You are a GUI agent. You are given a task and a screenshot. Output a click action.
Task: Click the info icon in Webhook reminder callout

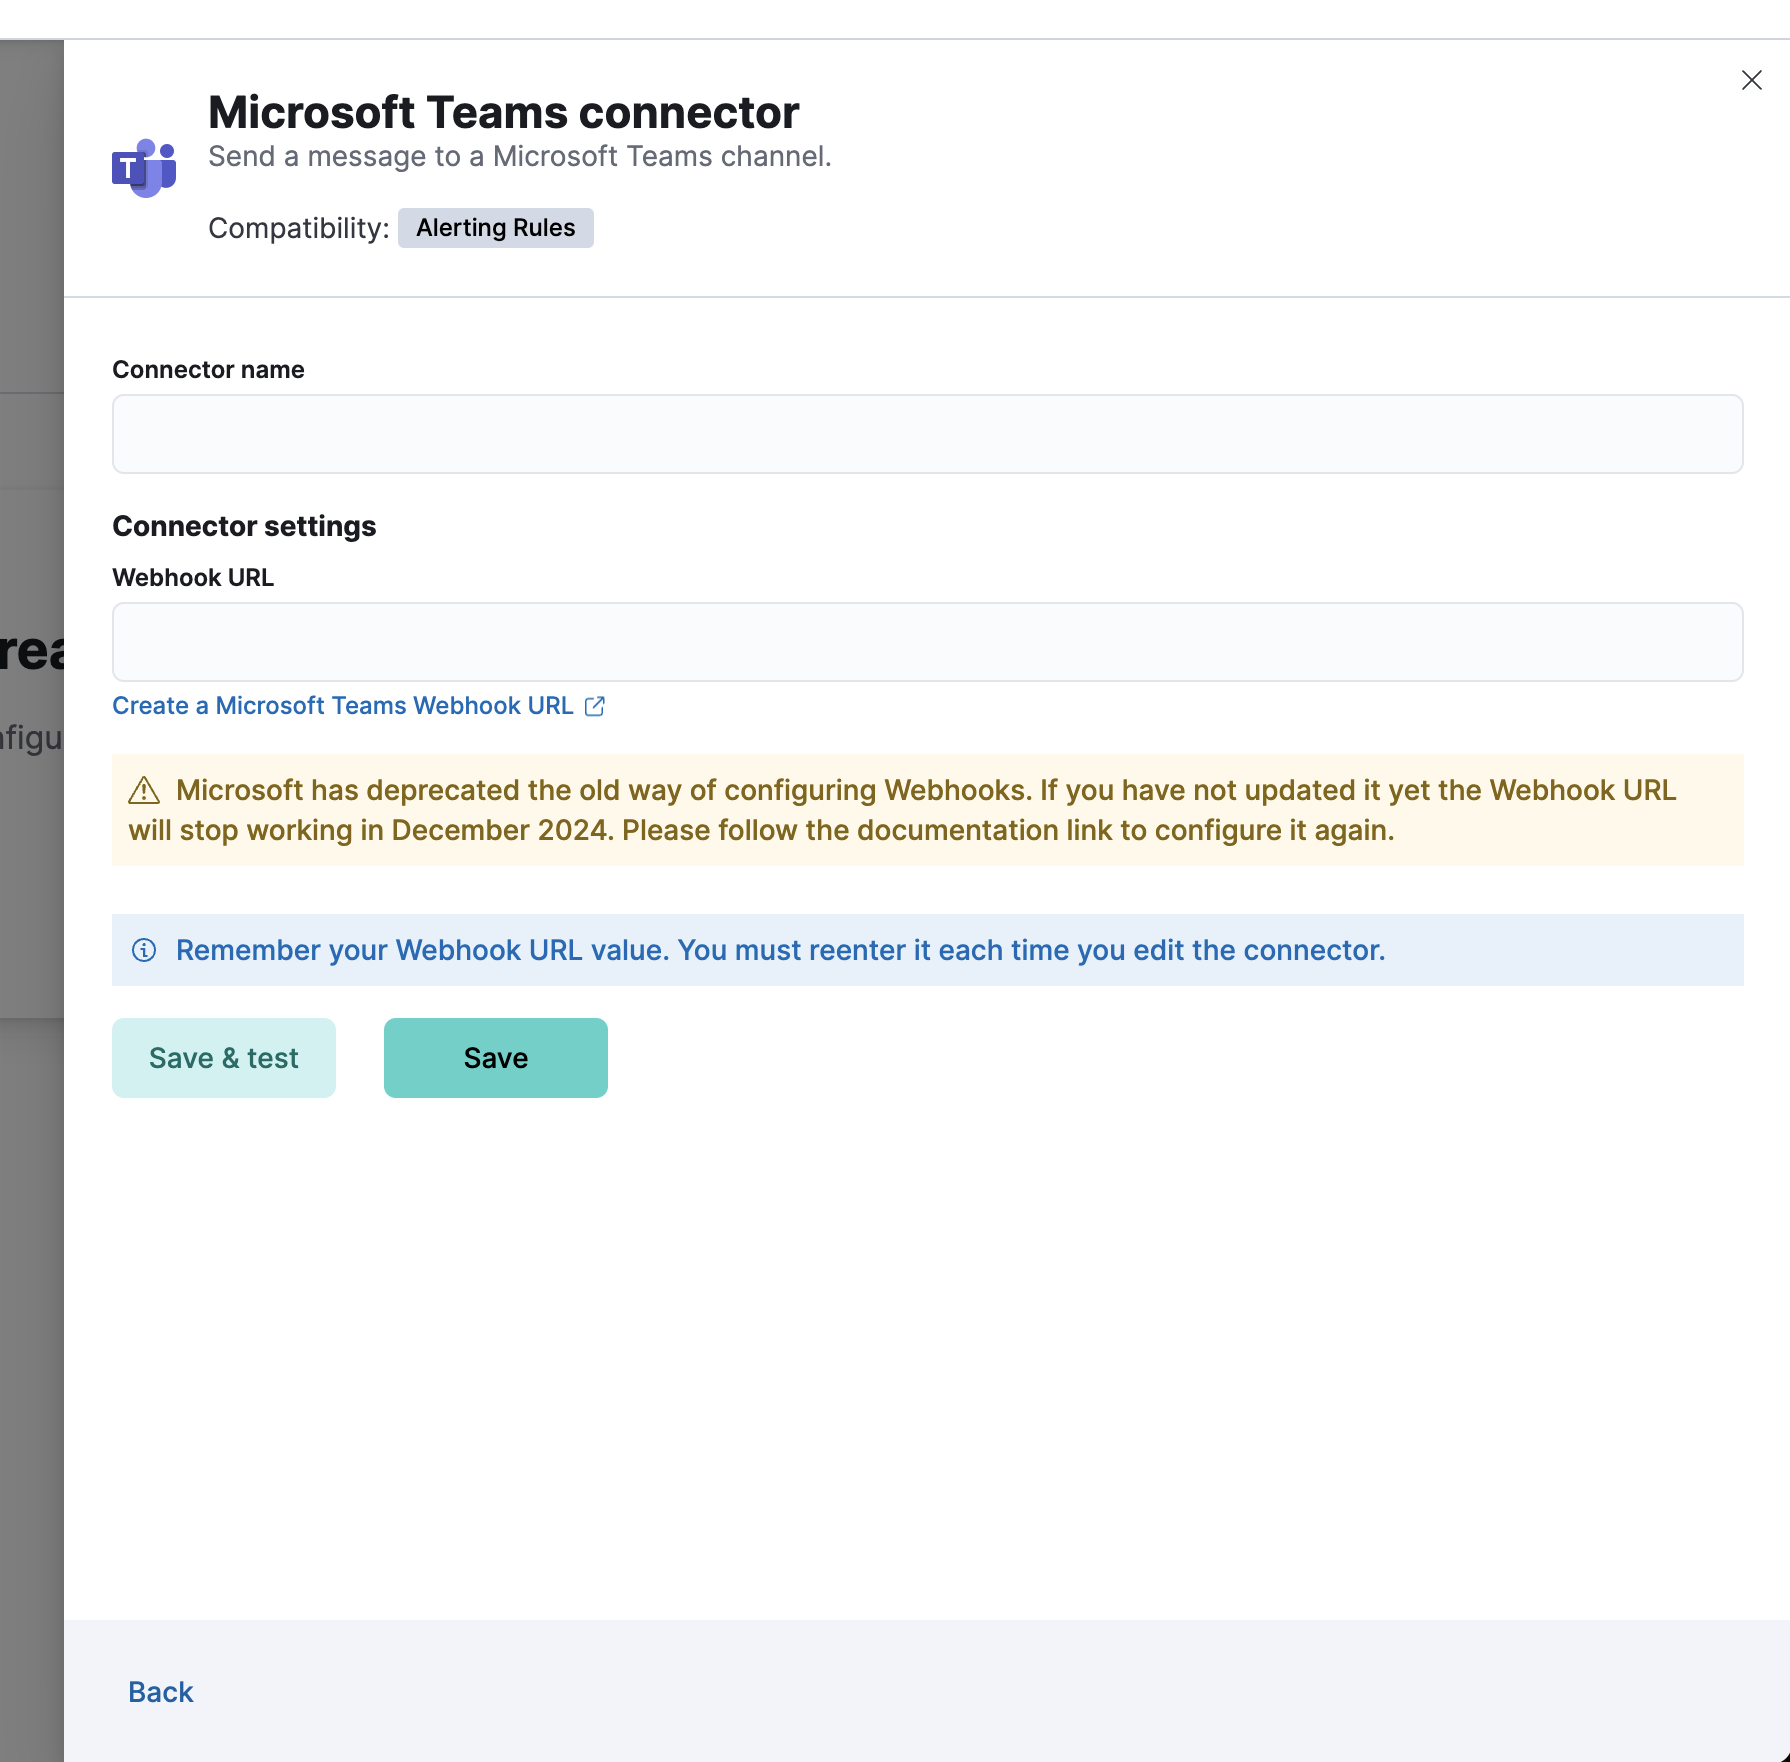coord(144,950)
